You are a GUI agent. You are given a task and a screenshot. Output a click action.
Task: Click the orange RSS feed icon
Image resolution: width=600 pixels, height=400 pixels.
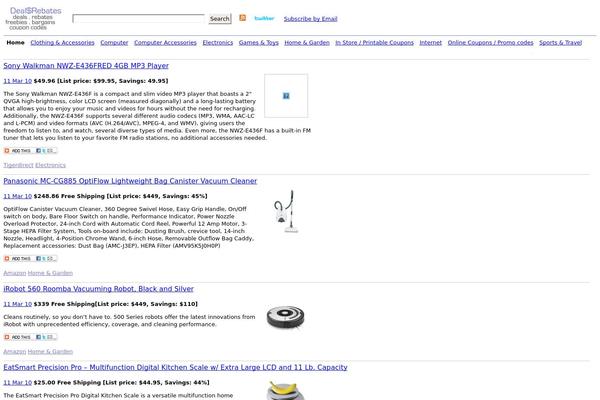(x=243, y=18)
